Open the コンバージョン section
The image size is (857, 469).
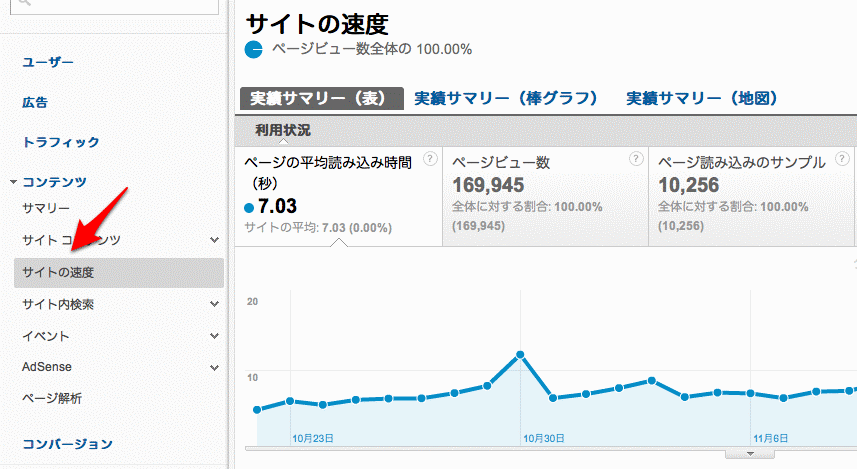point(67,444)
